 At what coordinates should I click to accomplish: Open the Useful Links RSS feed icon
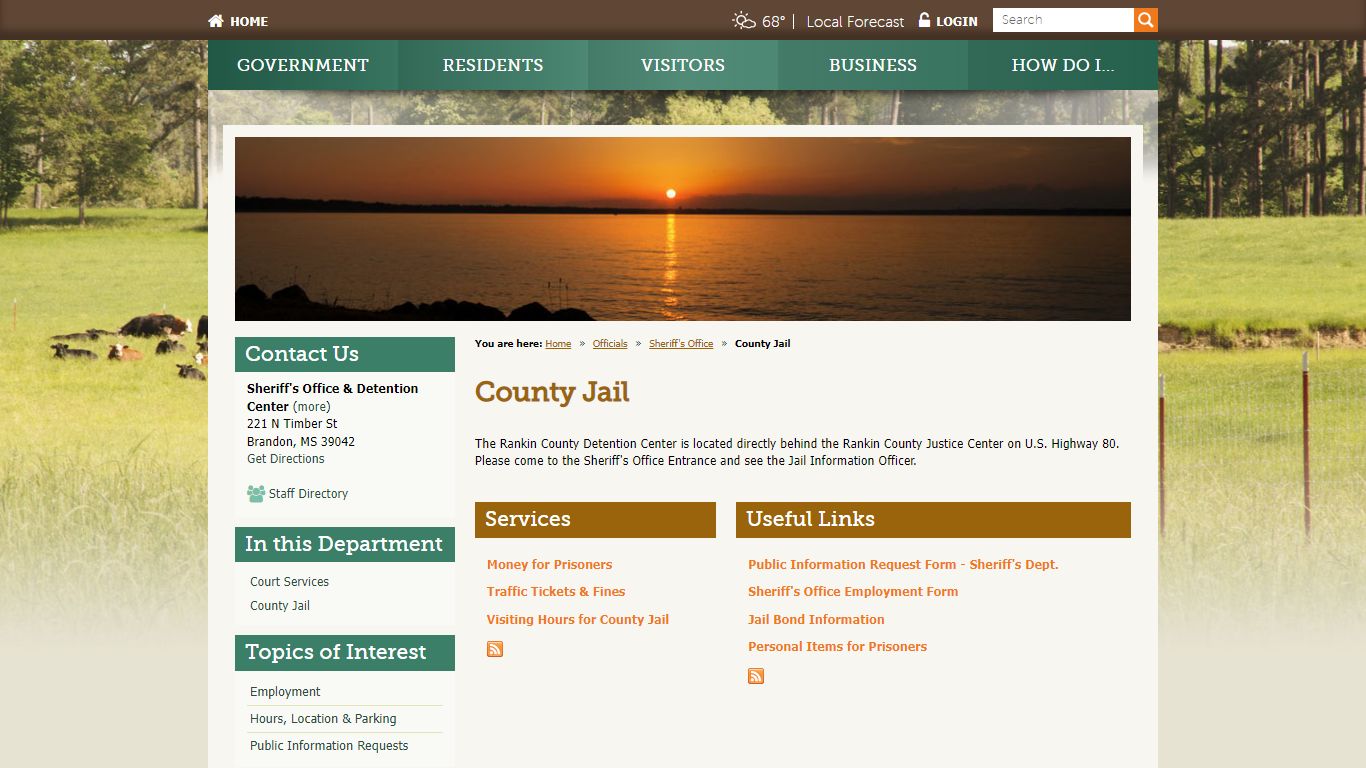[756, 676]
